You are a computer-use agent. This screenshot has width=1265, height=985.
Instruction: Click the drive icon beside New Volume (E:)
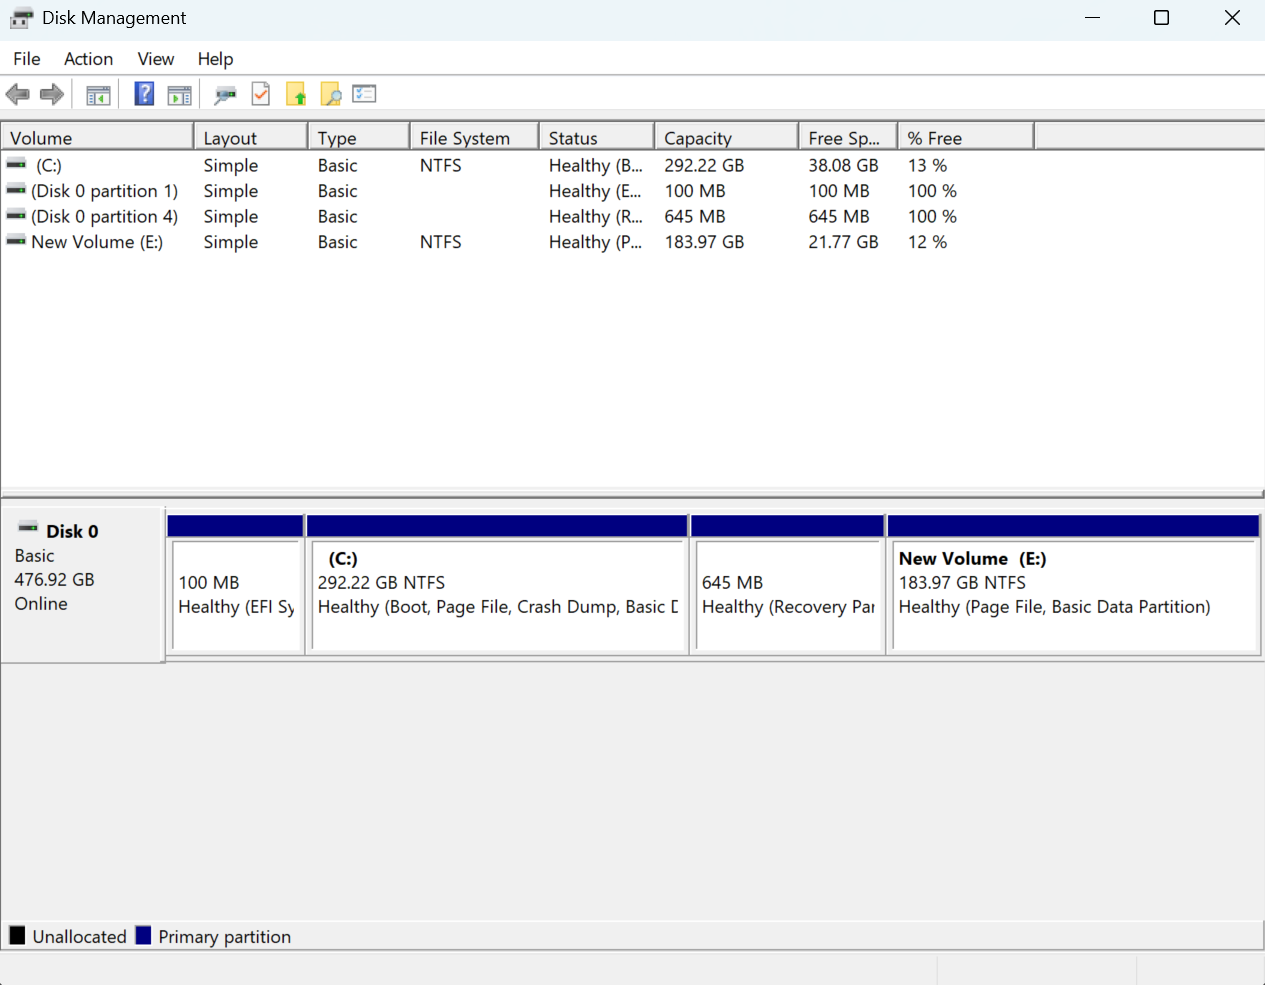tap(16, 240)
